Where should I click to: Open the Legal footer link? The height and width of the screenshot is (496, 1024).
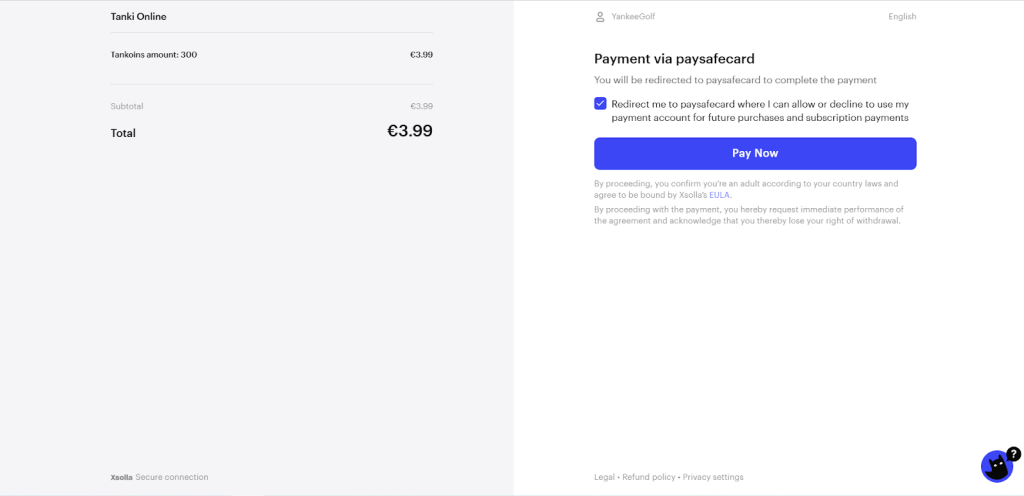click(x=604, y=477)
